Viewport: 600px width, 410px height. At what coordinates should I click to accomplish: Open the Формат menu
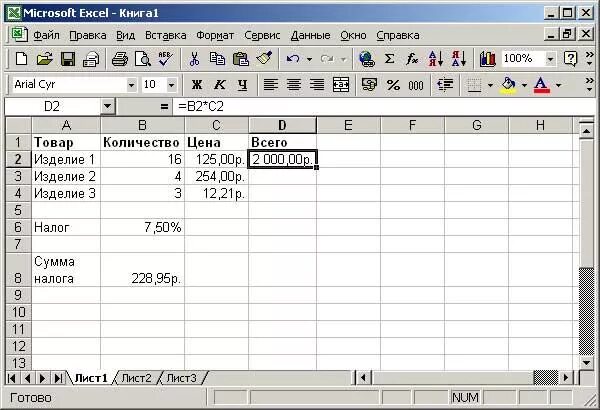tap(215, 35)
